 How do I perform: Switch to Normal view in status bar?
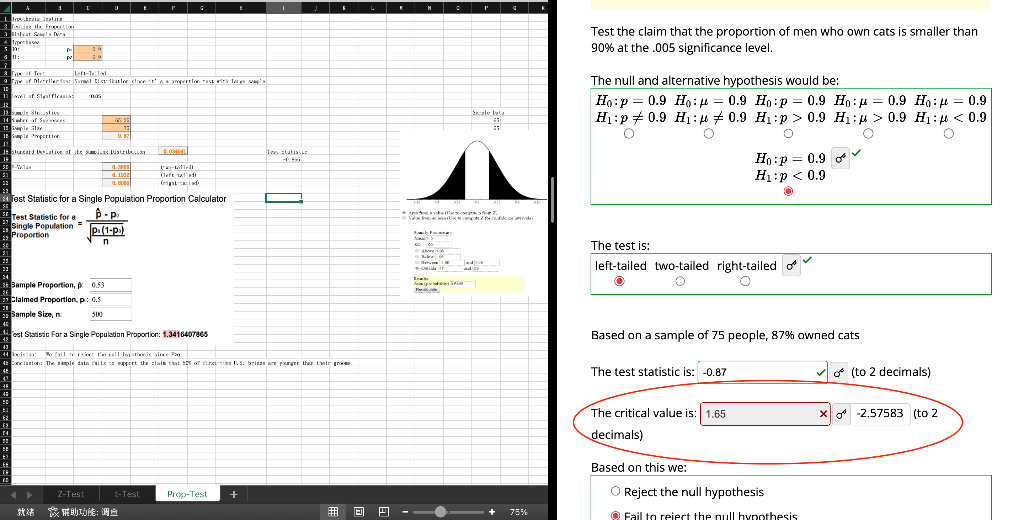pos(333,512)
